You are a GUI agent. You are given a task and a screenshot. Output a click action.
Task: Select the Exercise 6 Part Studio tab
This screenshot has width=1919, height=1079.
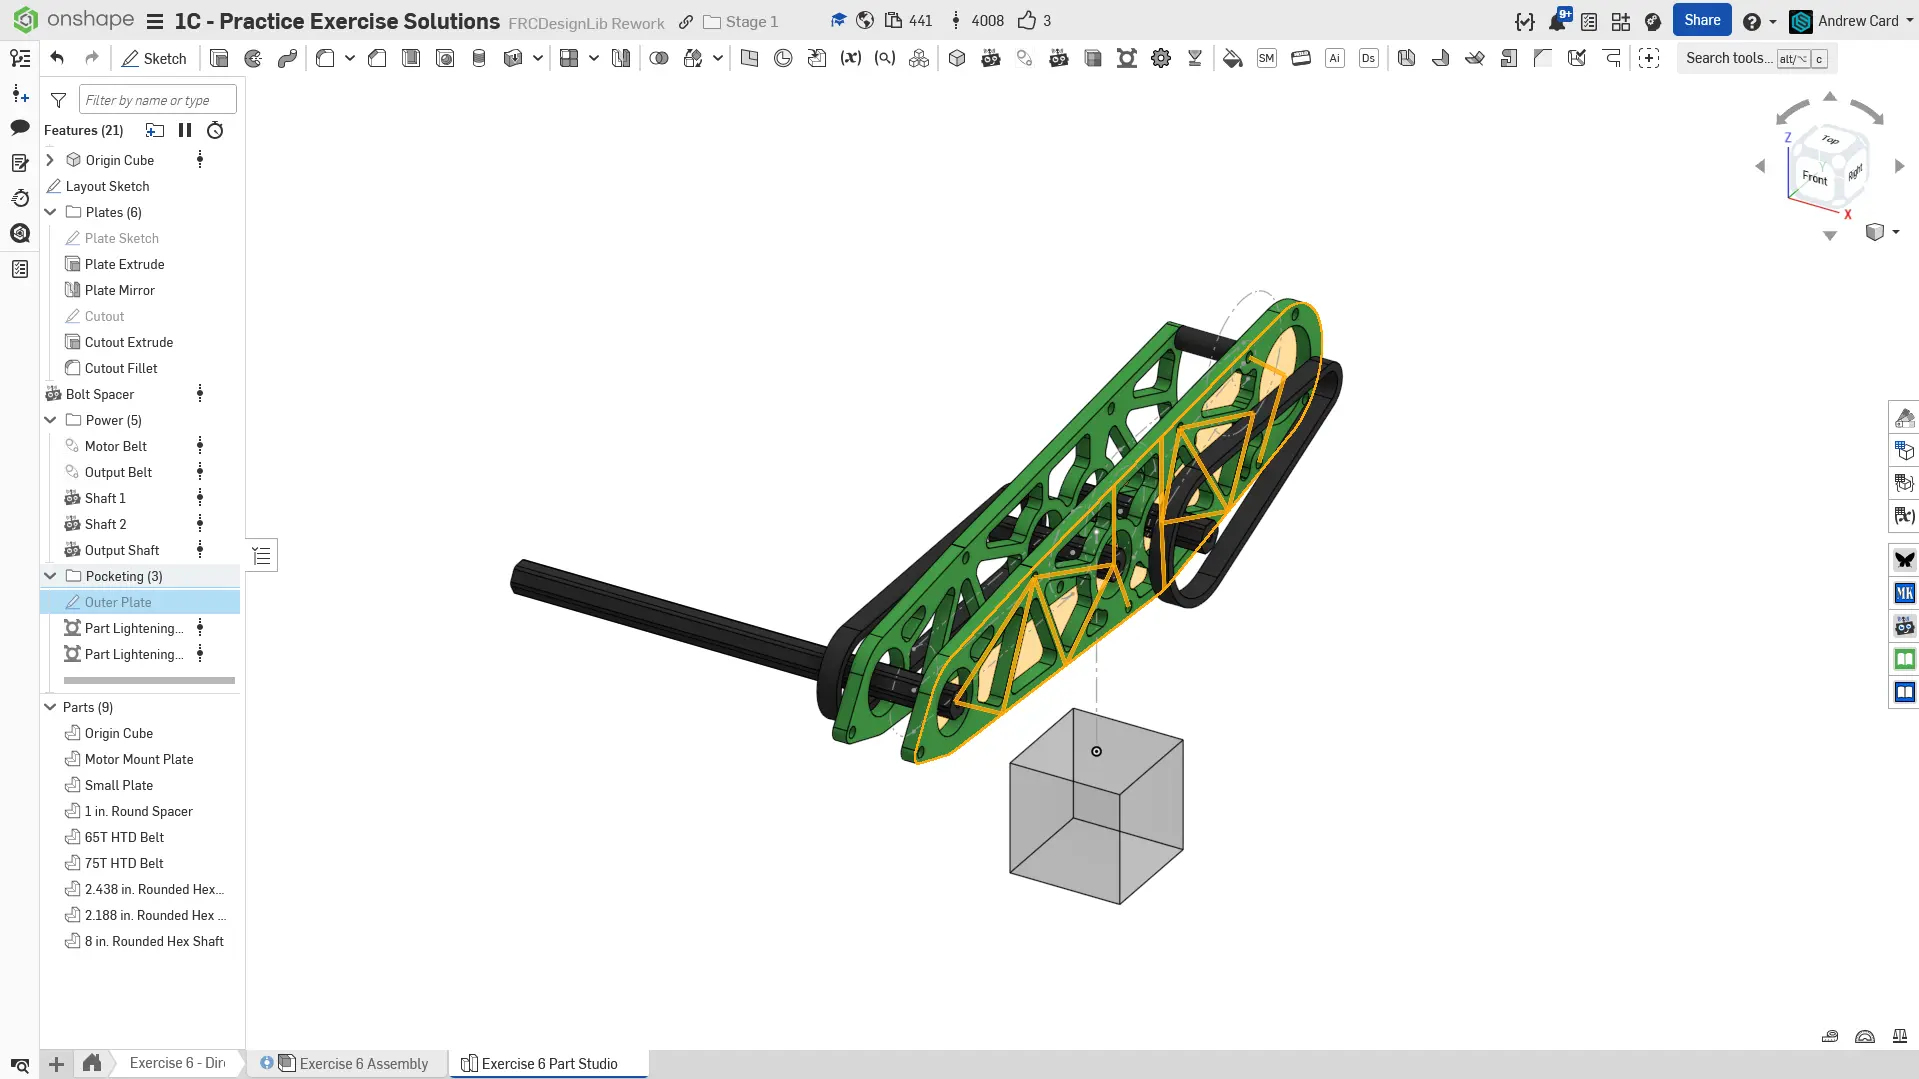coord(549,1063)
